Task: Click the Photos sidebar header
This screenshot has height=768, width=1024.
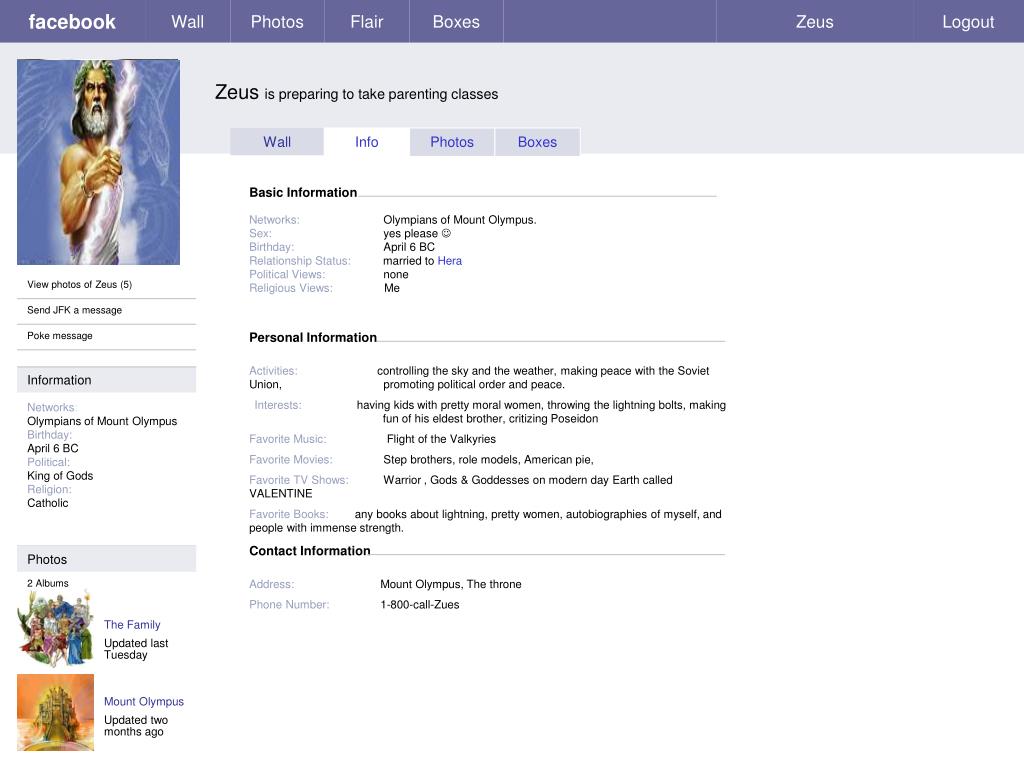Action: click(x=106, y=559)
